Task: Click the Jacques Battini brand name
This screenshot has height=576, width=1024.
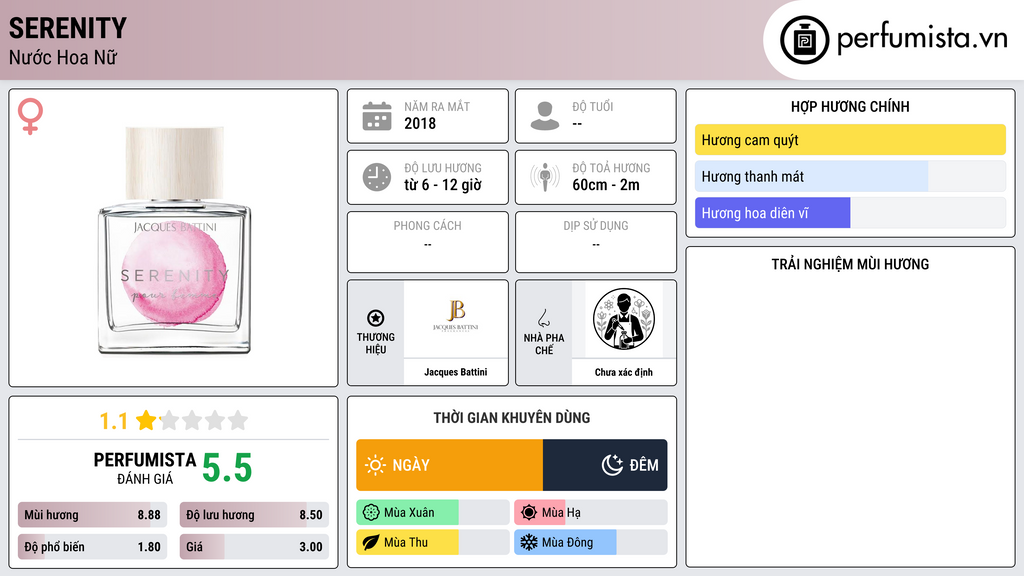Action: (456, 372)
